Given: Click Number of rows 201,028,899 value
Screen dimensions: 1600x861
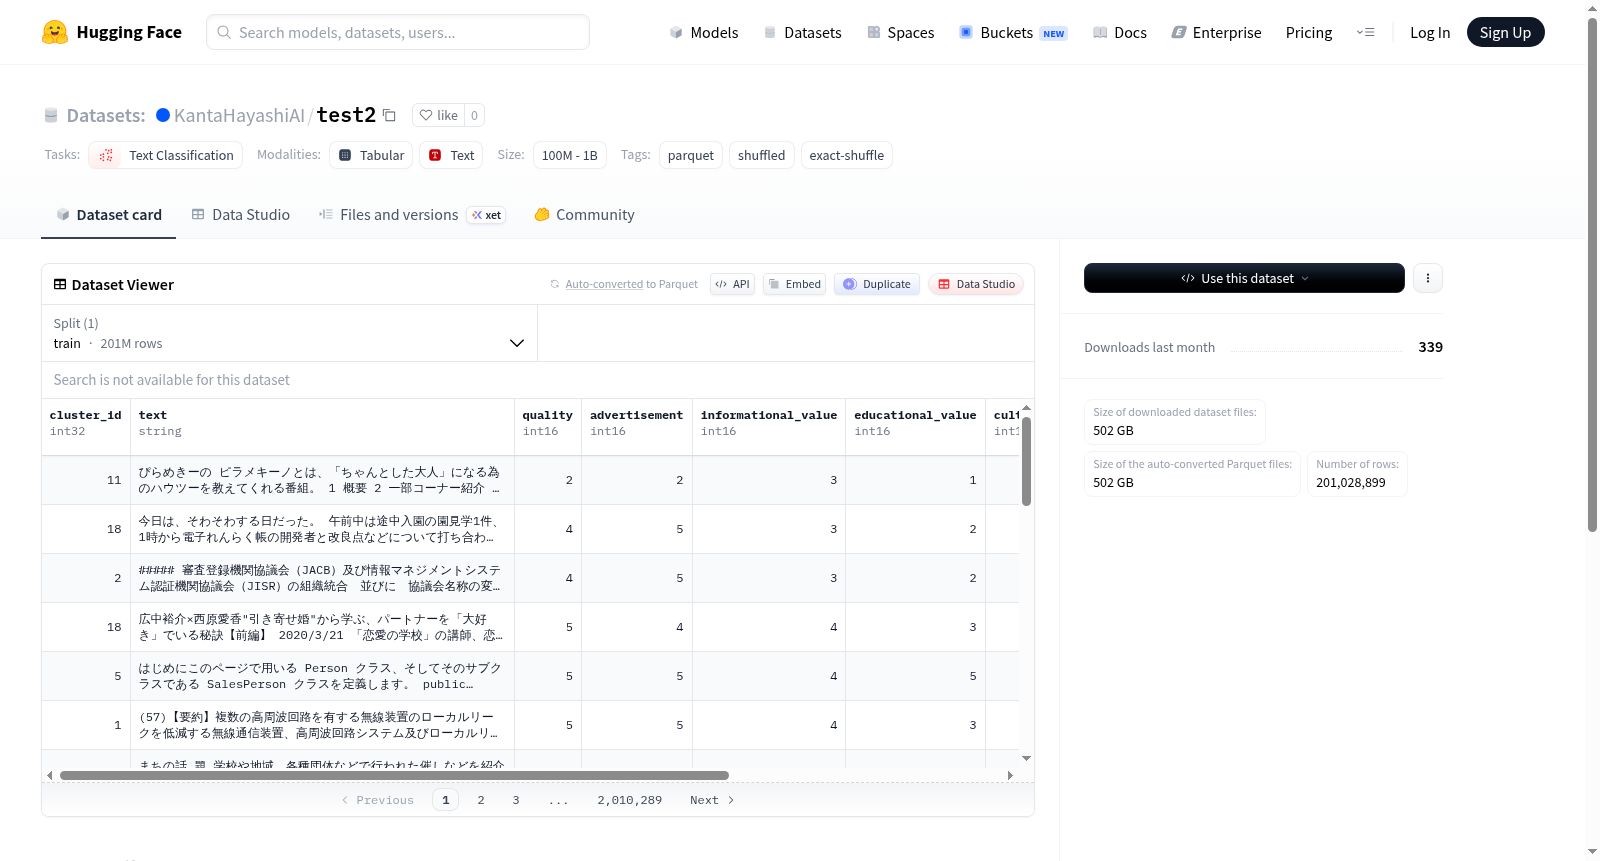Looking at the screenshot, I should 1351,482.
